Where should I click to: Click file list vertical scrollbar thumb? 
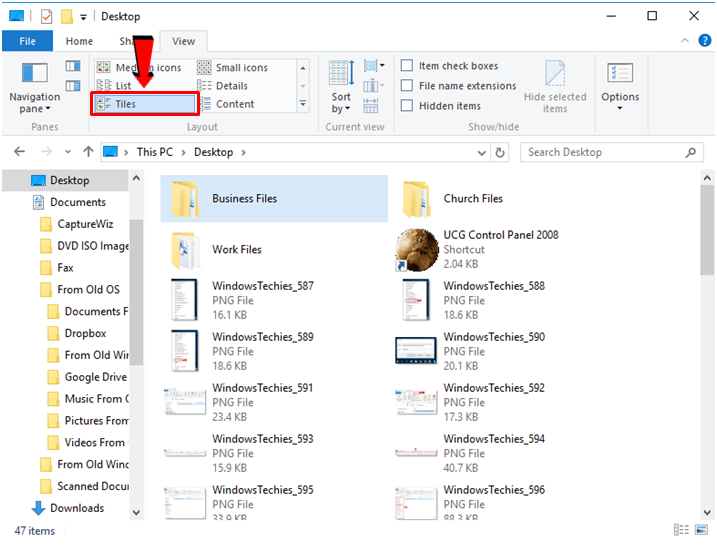click(x=707, y=230)
